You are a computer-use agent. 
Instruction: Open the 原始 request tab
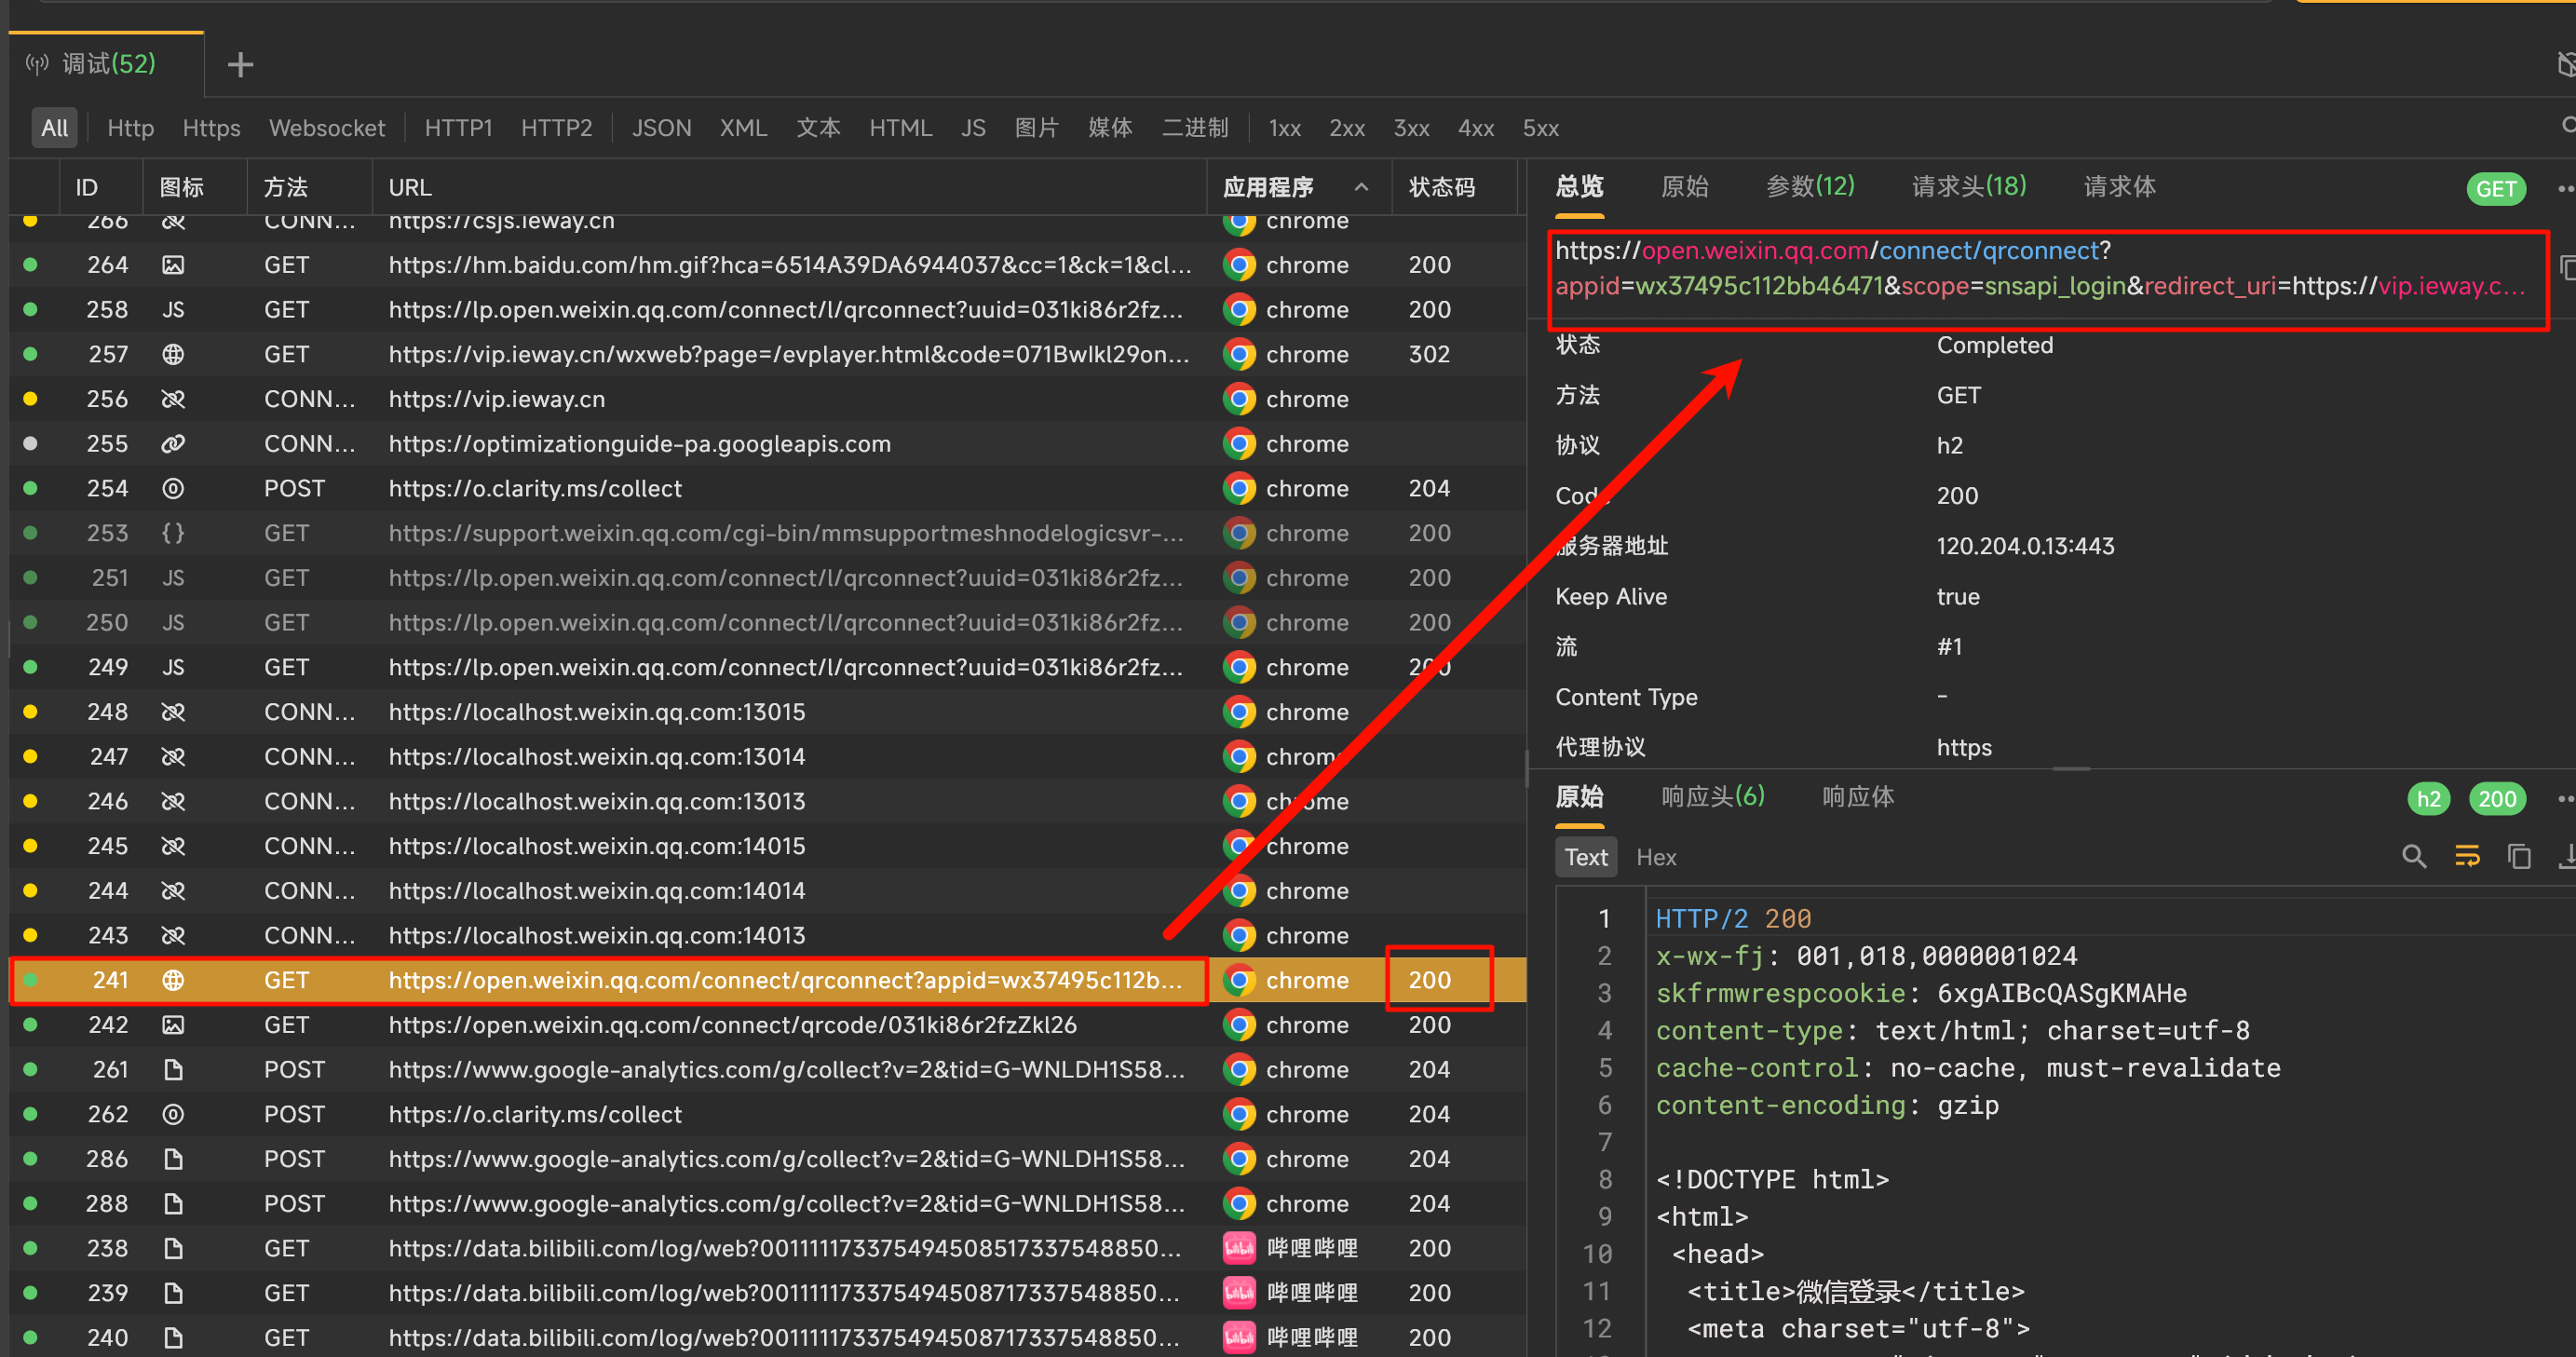[x=1685, y=186]
